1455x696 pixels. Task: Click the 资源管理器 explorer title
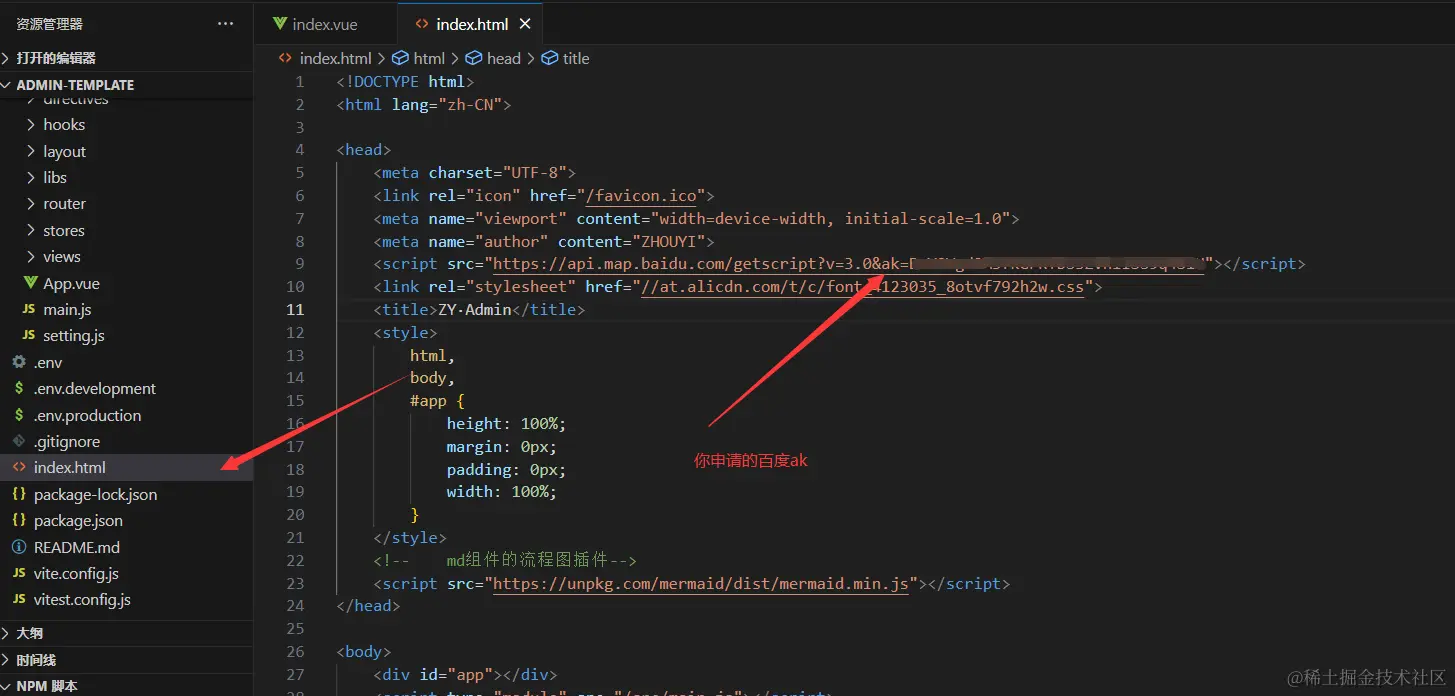49,24
